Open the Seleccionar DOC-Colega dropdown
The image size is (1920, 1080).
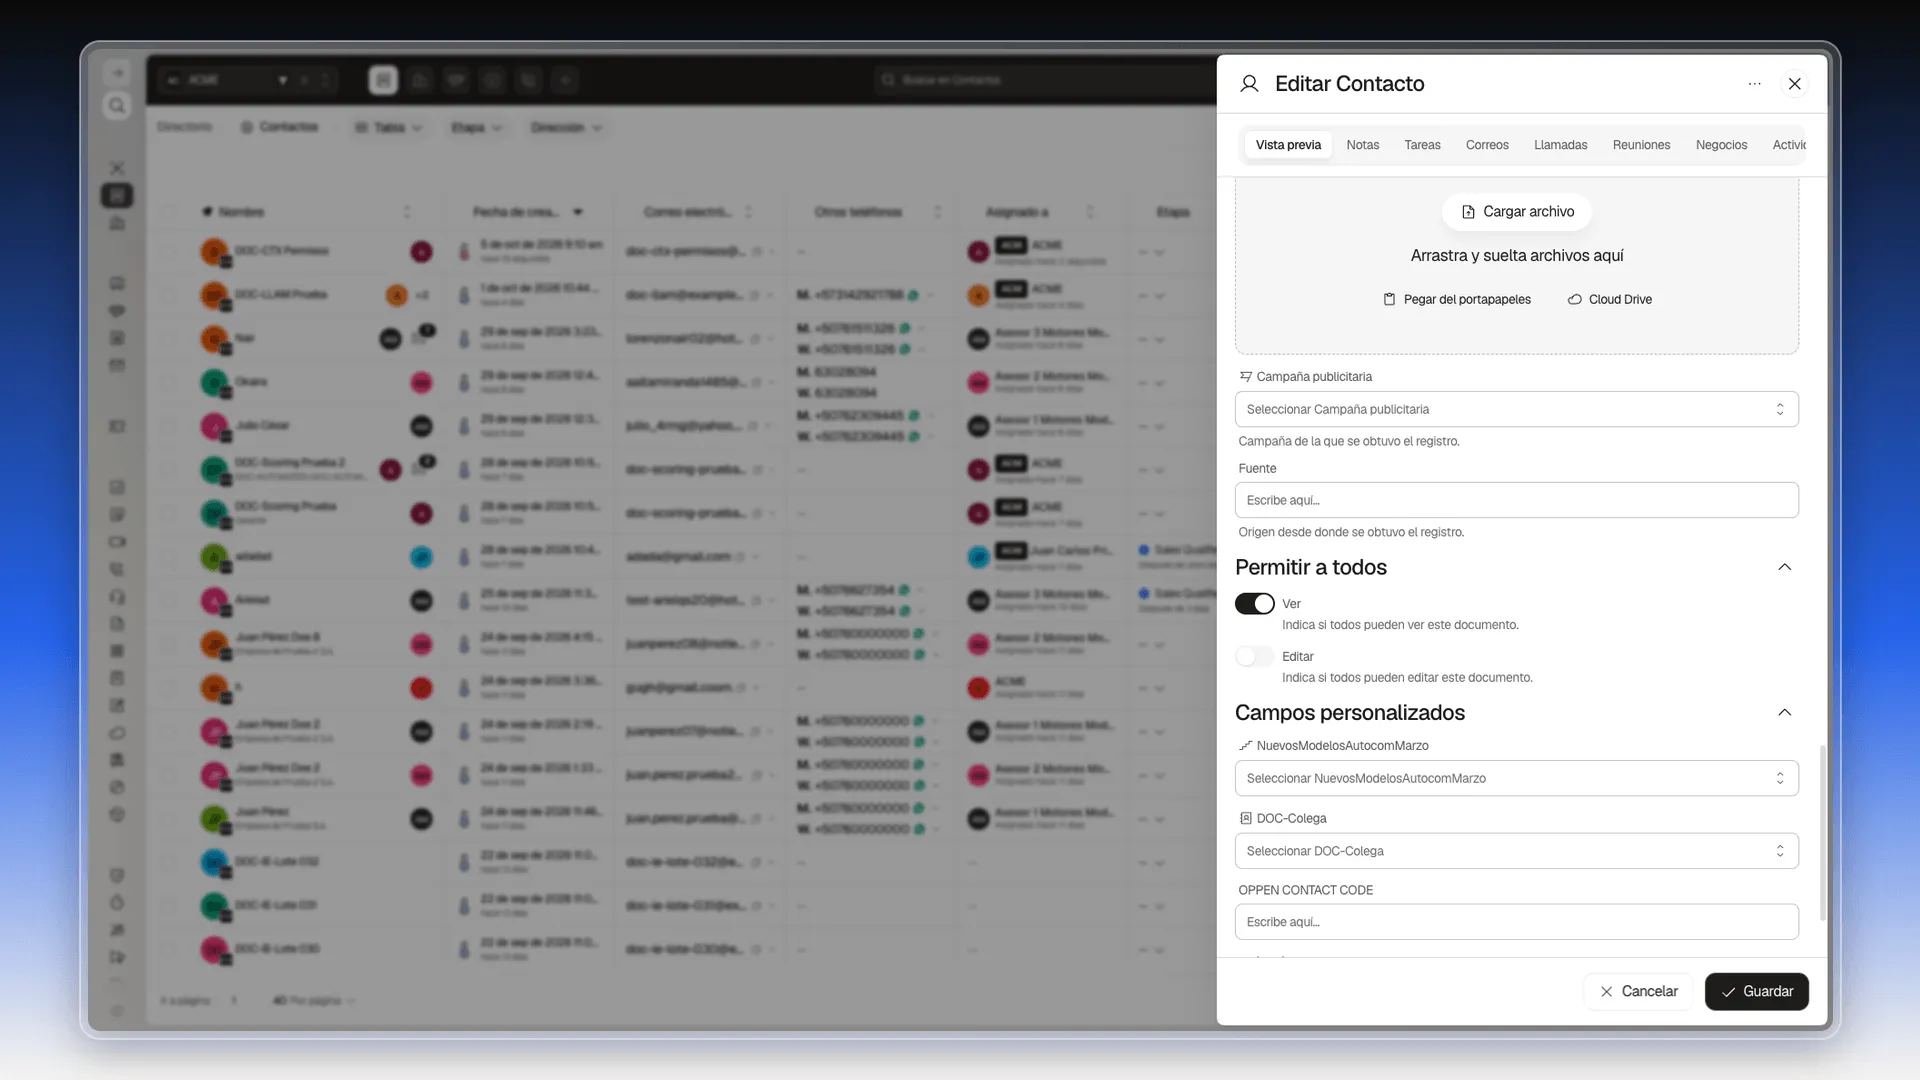(x=1516, y=851)
